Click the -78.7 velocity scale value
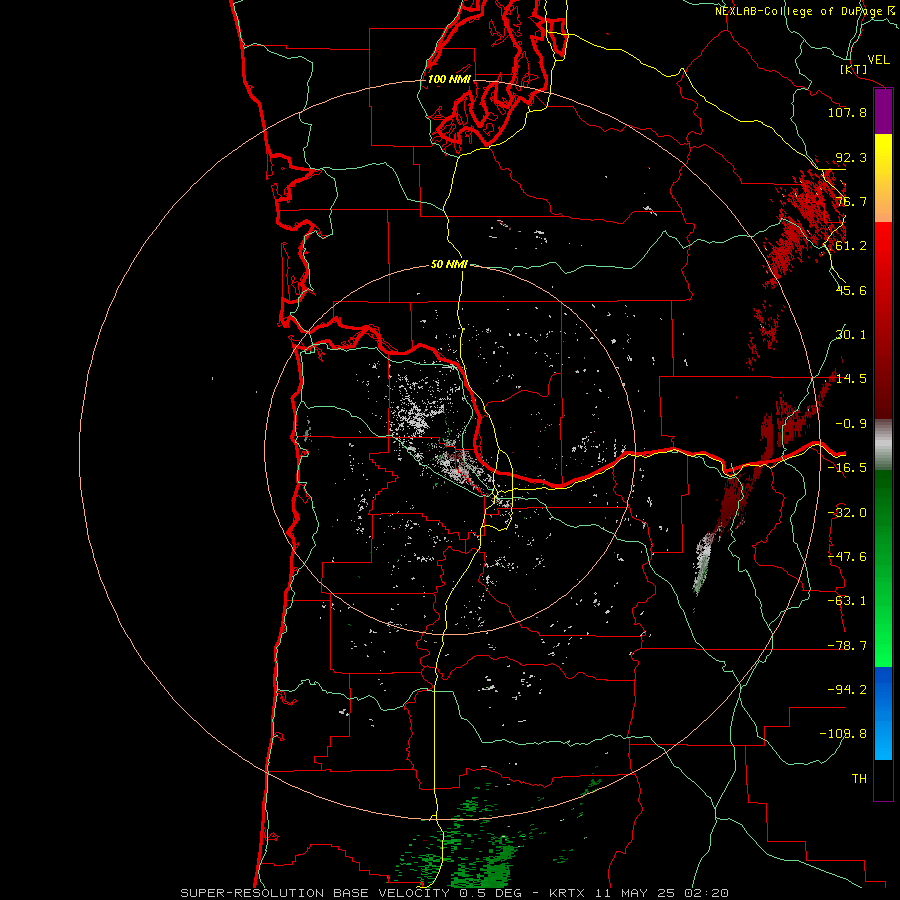Screen dimensions: 900x900 [x=847, y=646]
